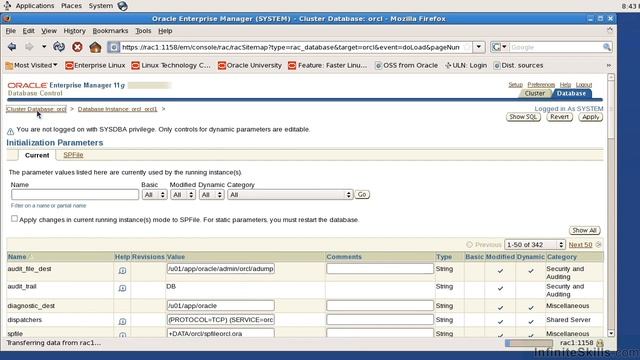
Task: Click the Name filter input field
Action: [75, 195]
